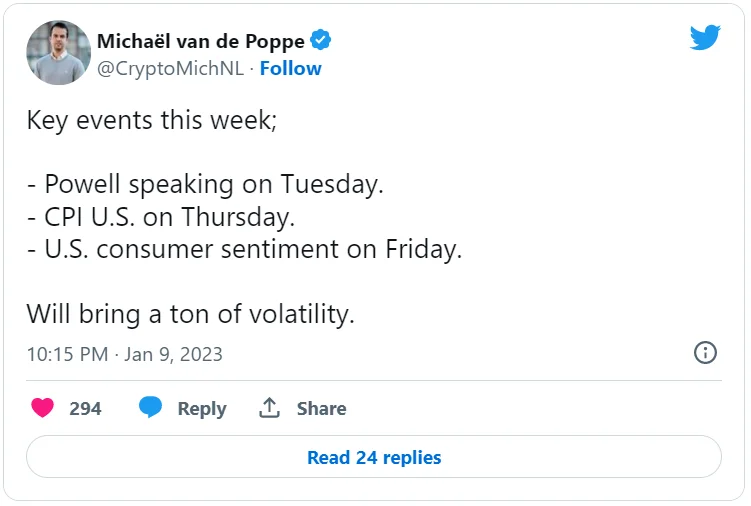Click the Share label
This screenshot has width=751, height=506.
point(321,408)
